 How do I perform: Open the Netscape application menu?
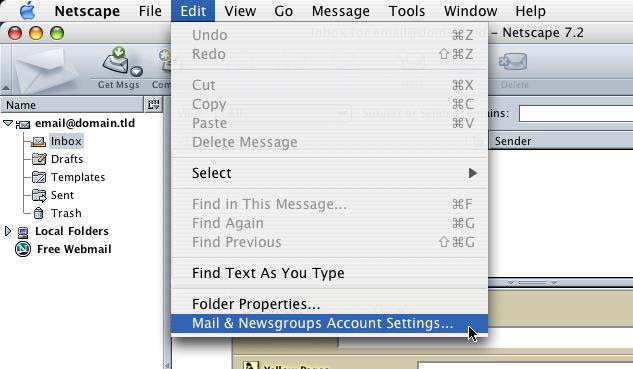(87, 11)
